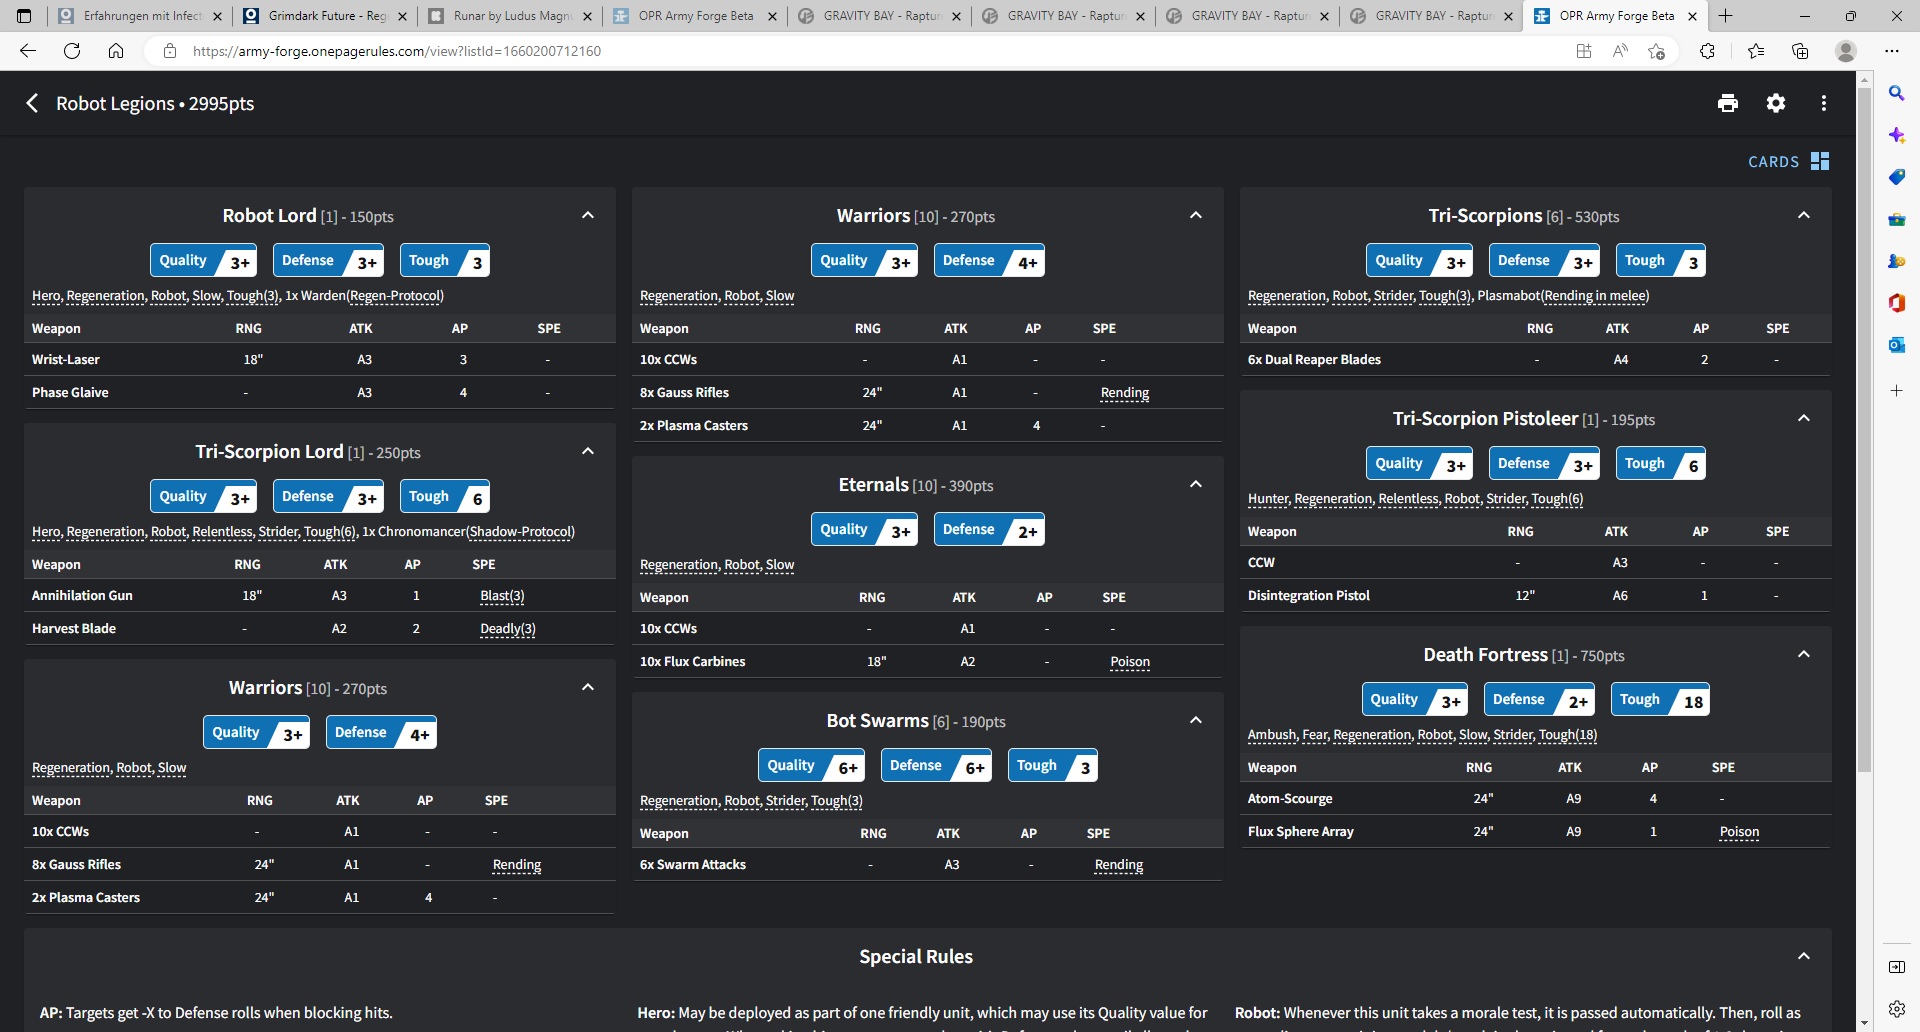Collapse the top middle Warriors card

click(x=1196, y=215)
